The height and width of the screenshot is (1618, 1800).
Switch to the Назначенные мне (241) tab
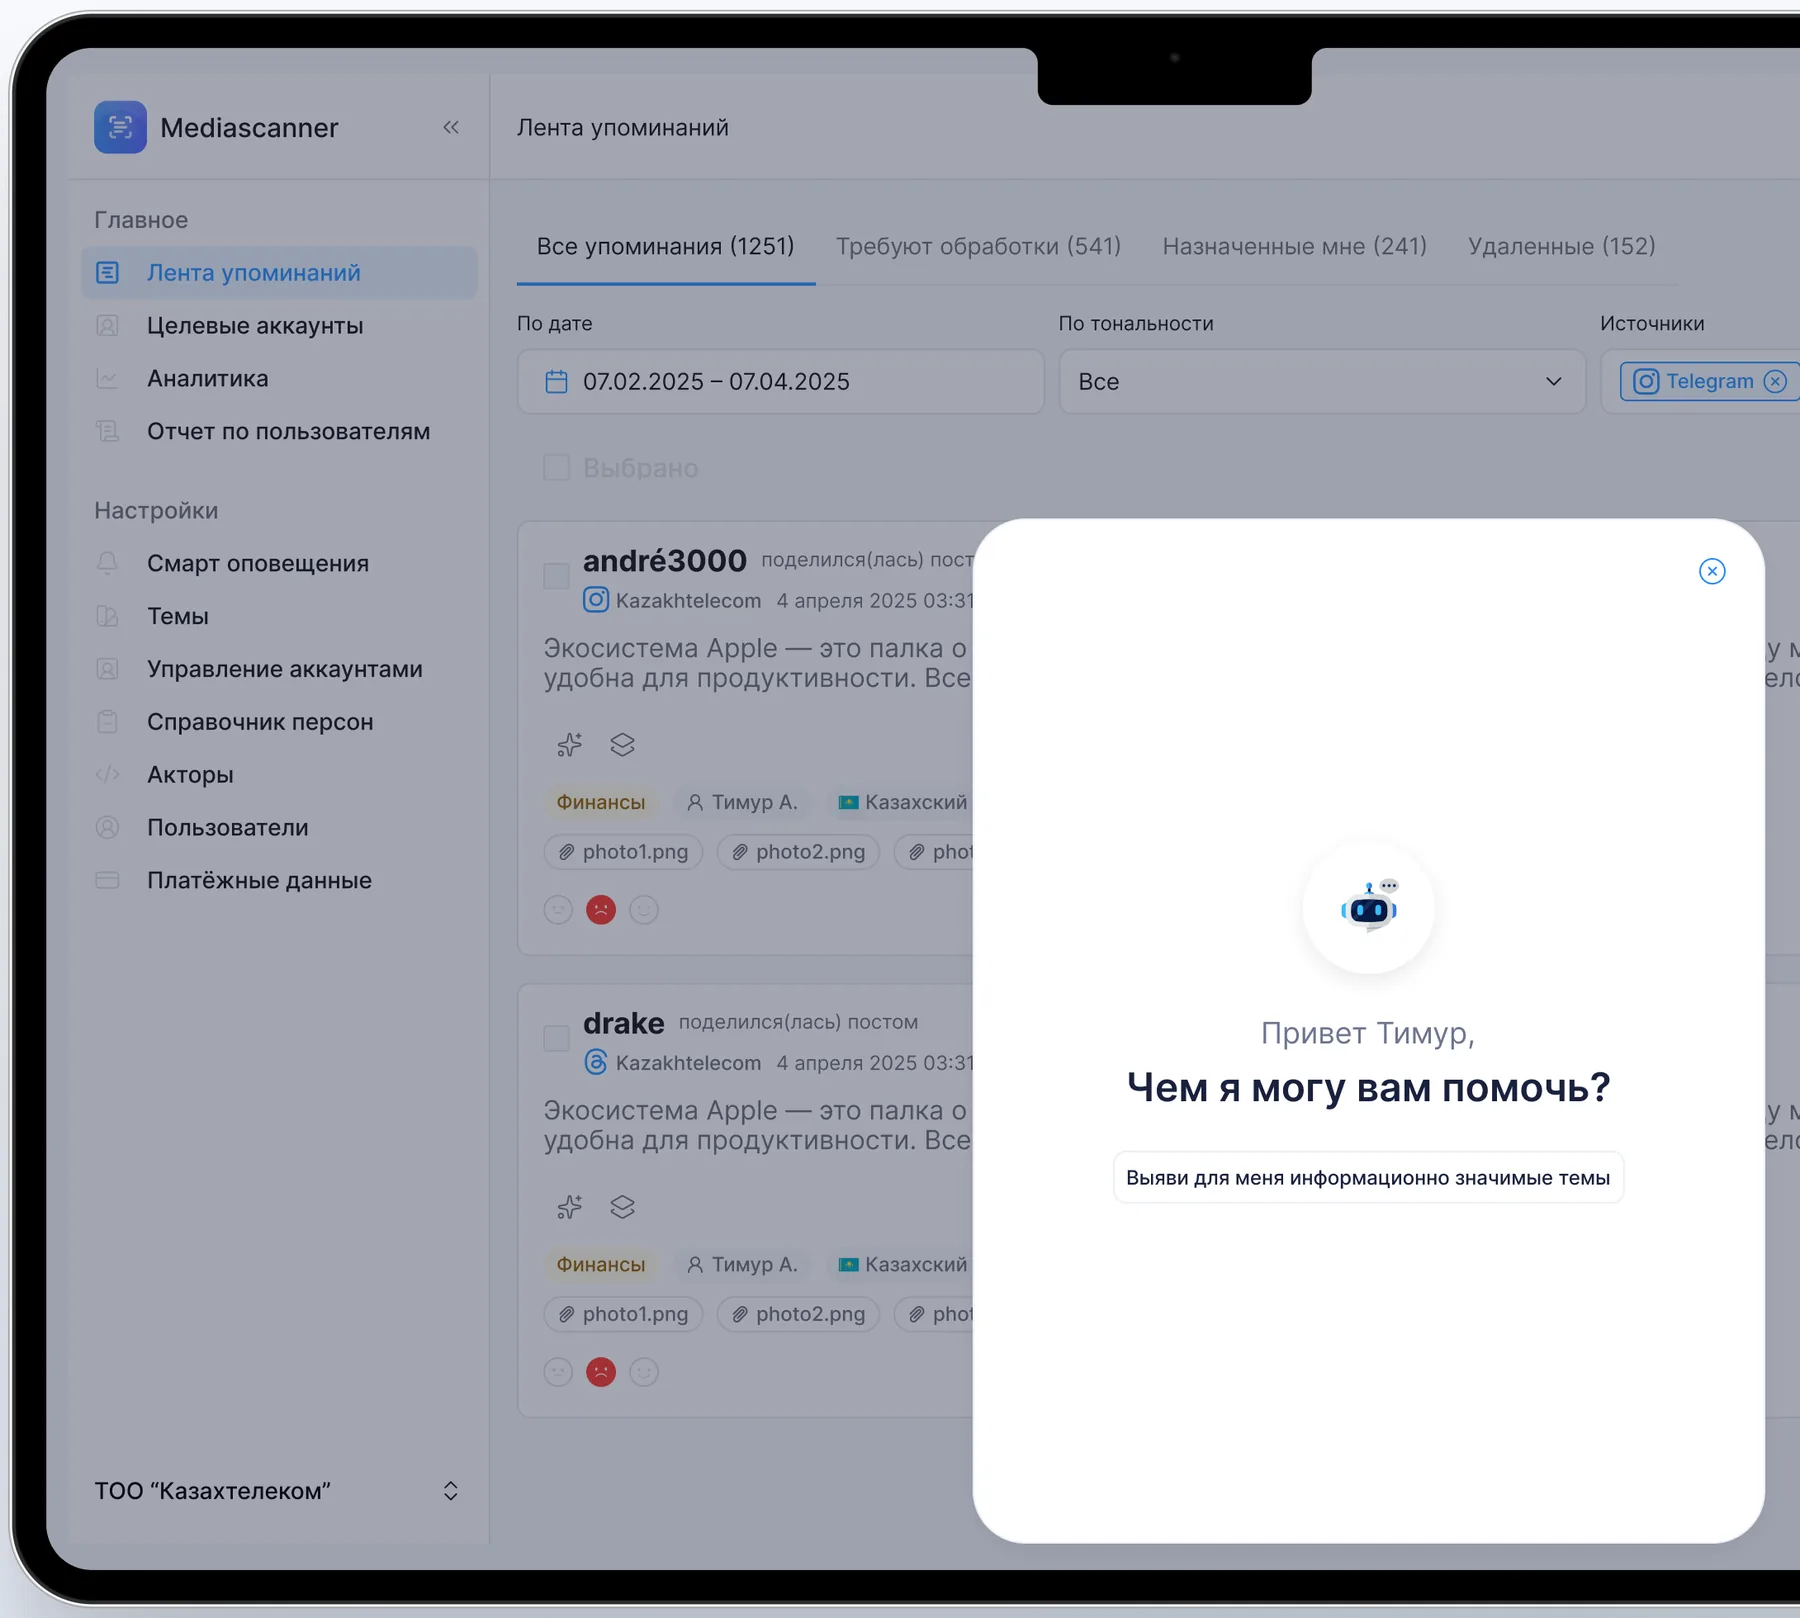pos(1294,247)
